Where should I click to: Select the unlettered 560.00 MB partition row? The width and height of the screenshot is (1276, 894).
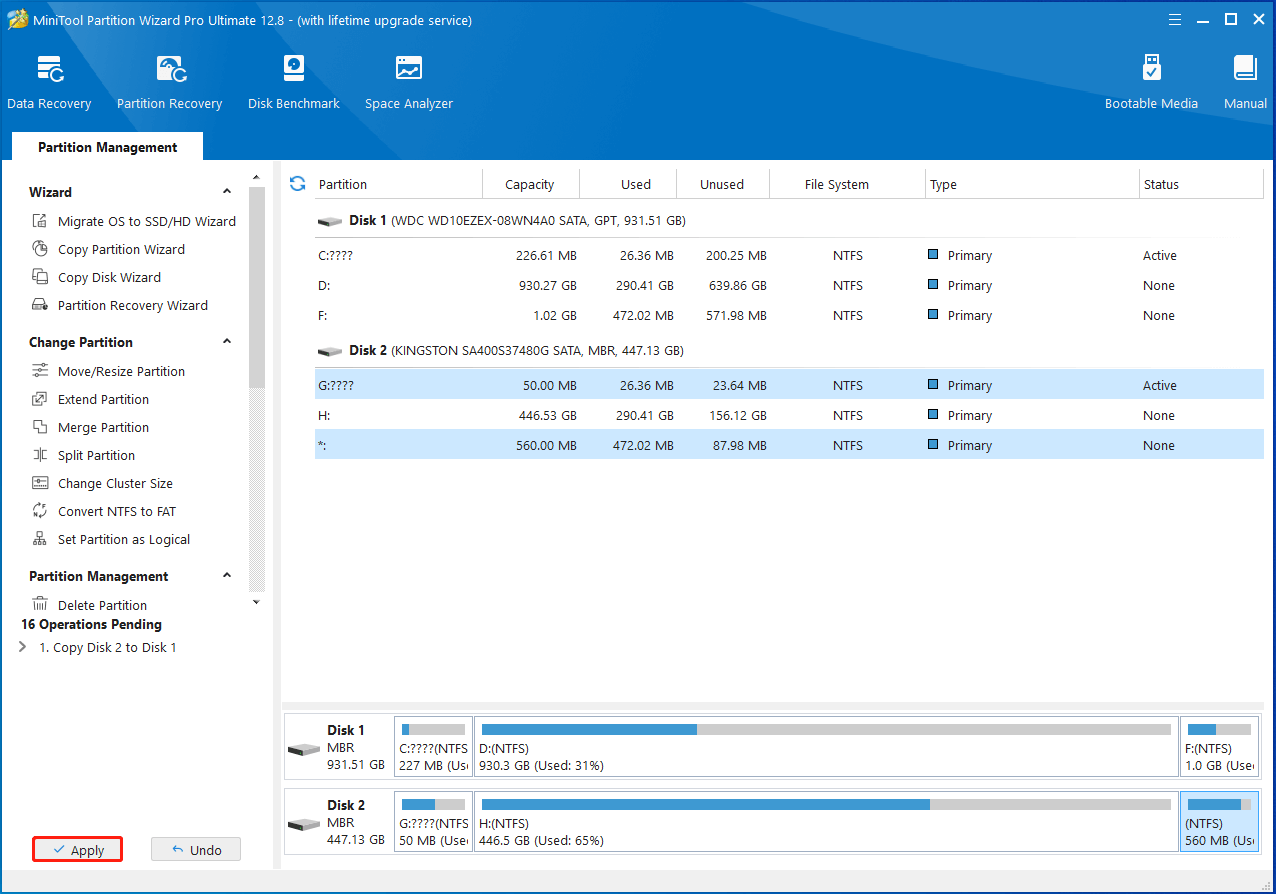point(789,445)
